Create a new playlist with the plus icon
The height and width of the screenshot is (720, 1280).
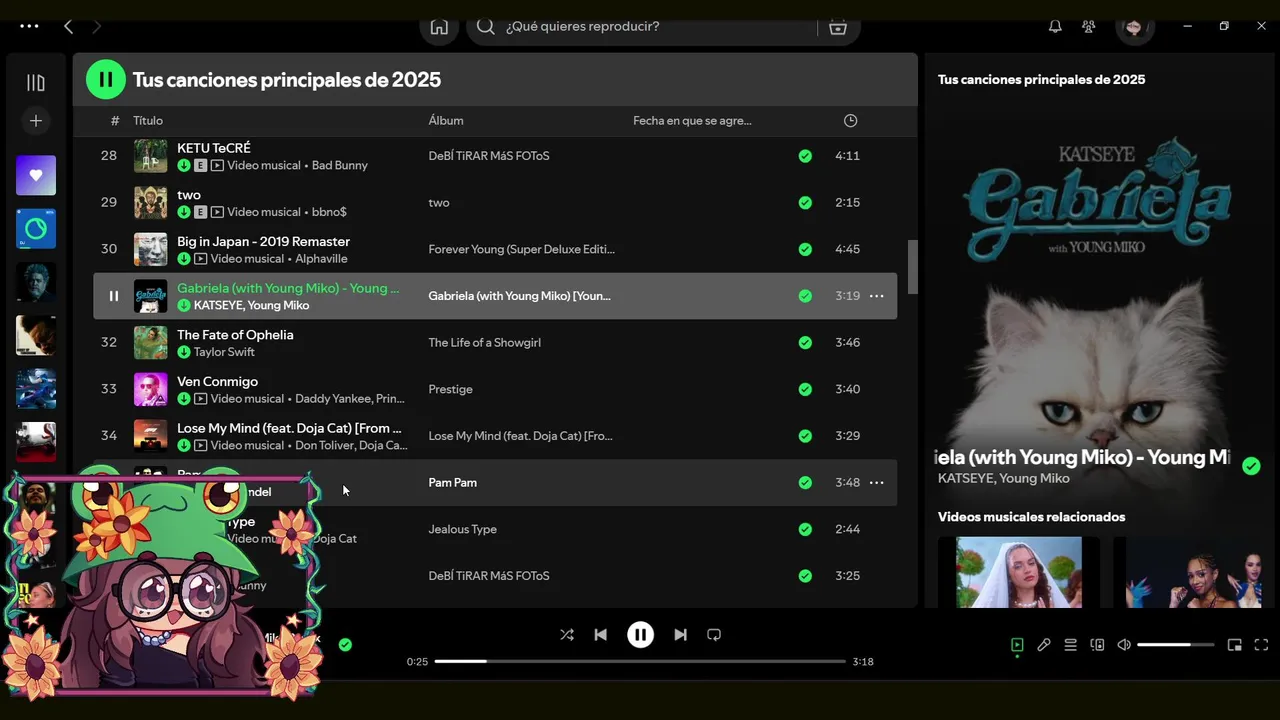tap(36, 121)
